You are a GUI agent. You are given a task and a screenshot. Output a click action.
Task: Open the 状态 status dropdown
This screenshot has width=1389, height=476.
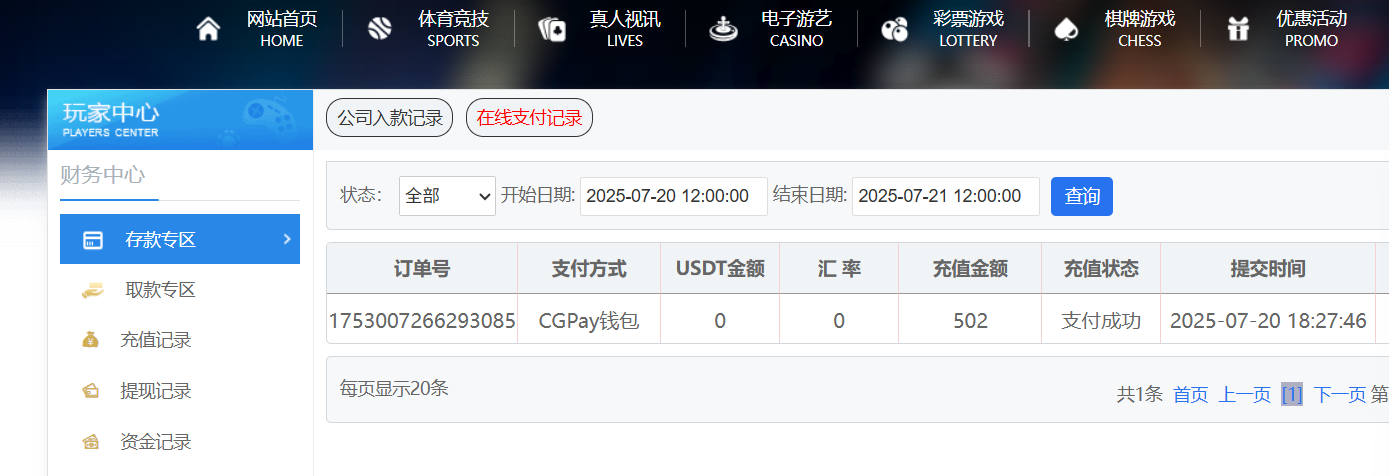click(x=447, y=196)
